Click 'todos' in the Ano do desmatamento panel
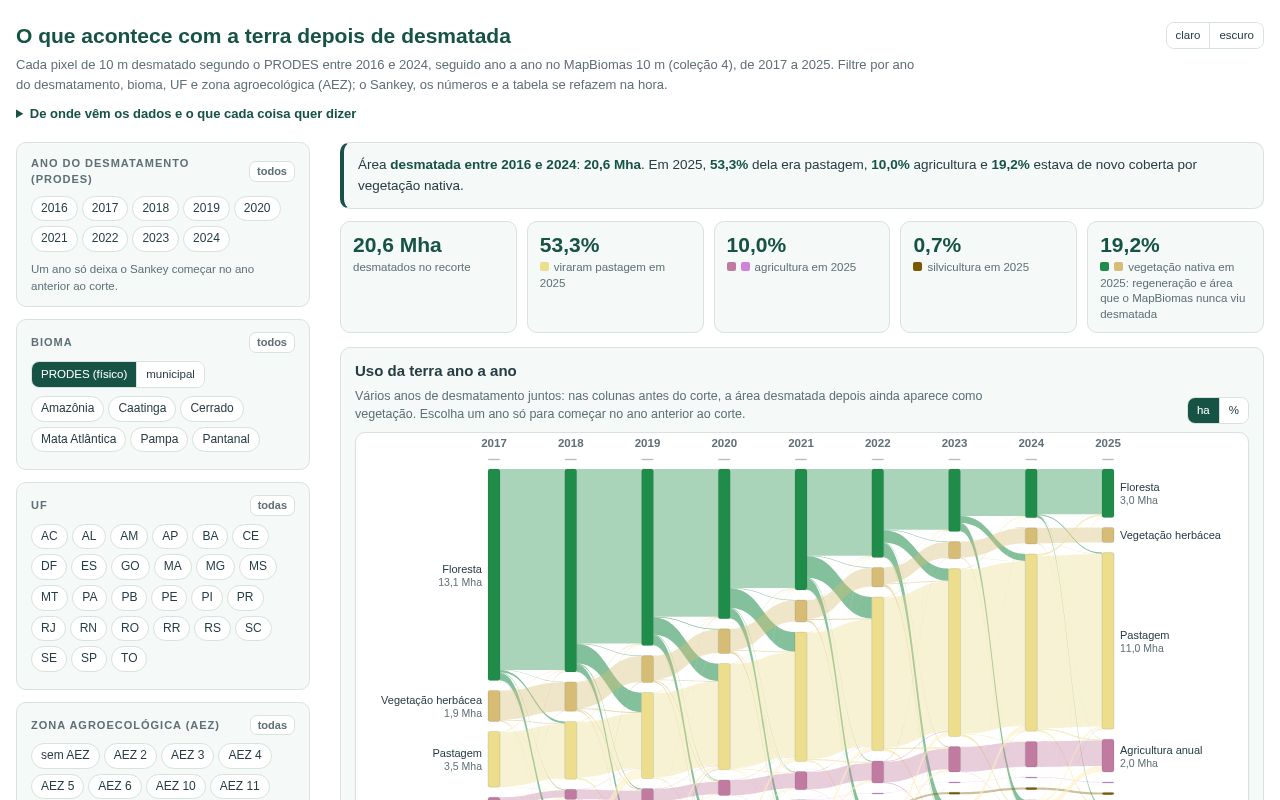The image size is (1280, 800). (272, 171)
